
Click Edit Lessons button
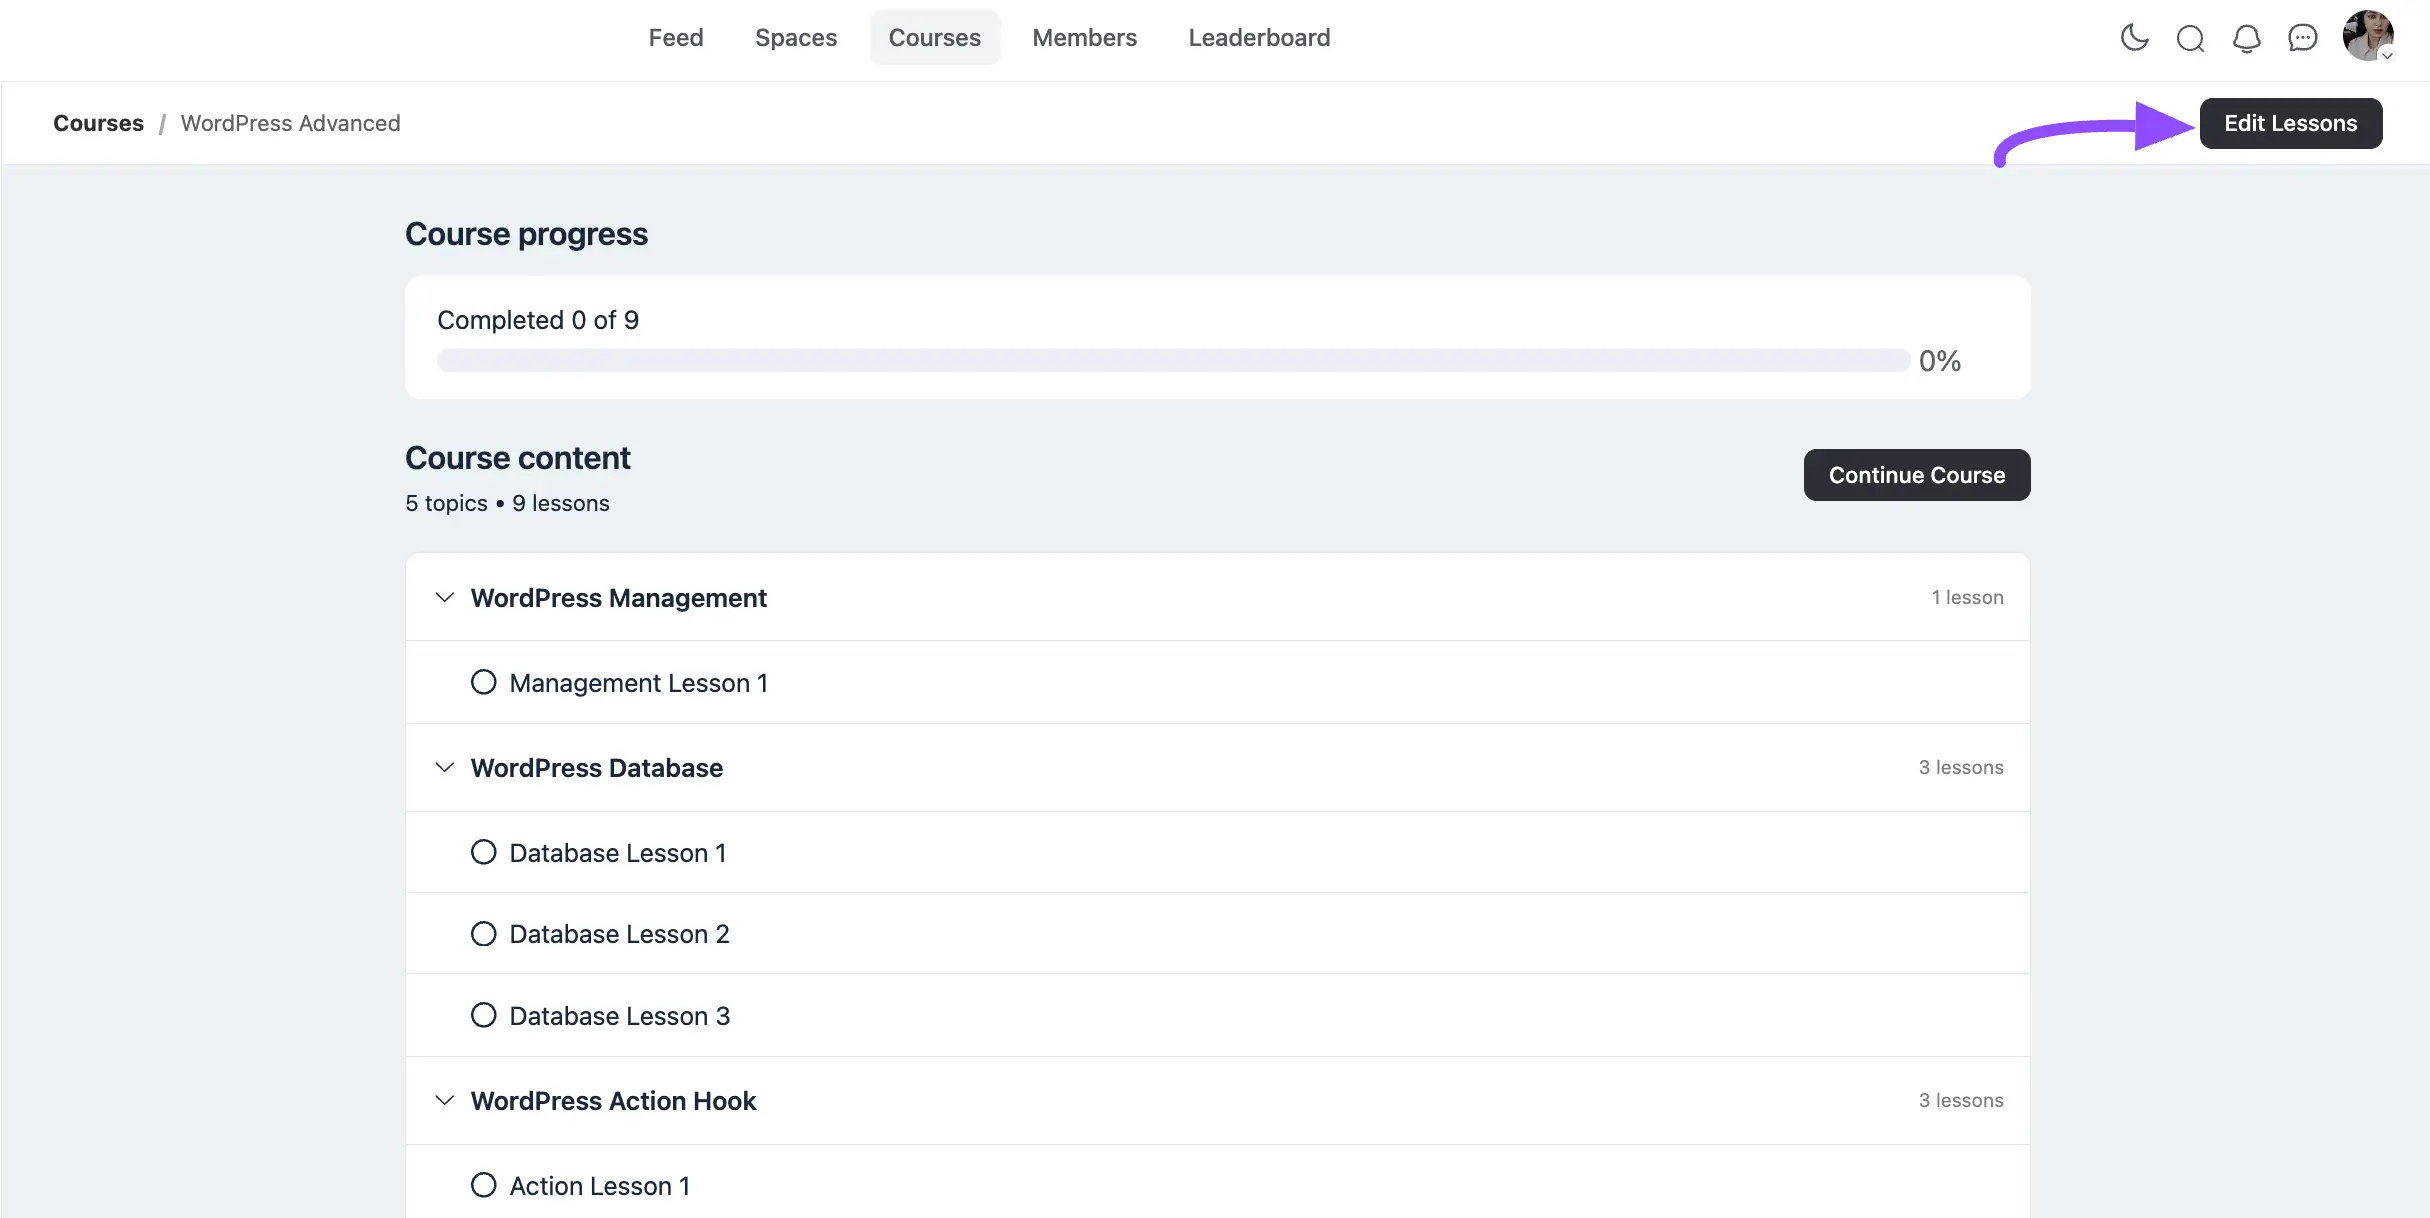click(x=2290, y=123)
